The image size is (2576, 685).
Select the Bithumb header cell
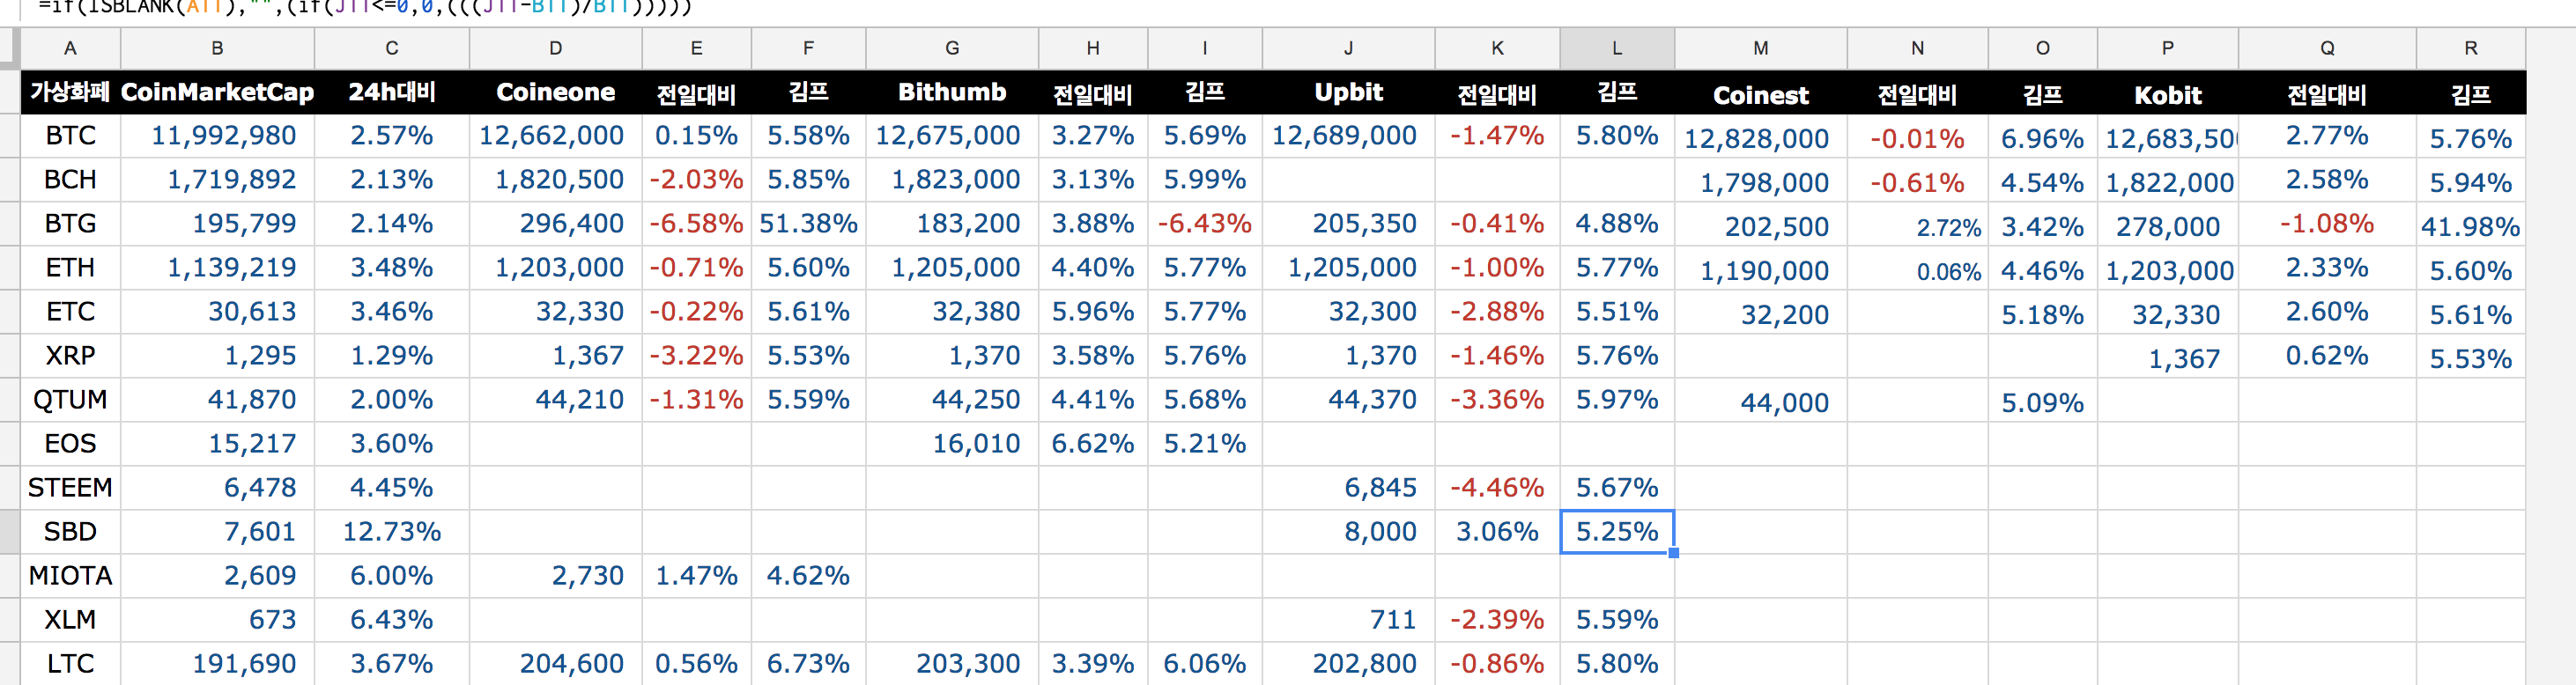point(951,92)
